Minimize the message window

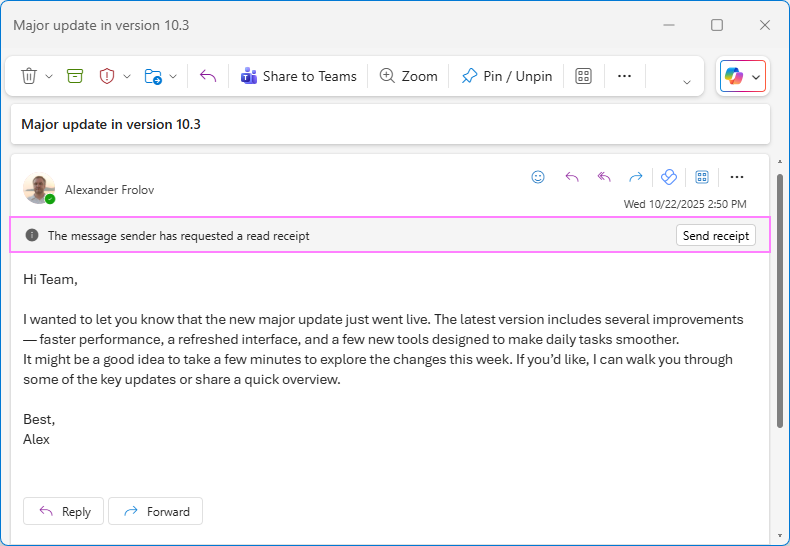pyautogui.click(x=669, y=25)
